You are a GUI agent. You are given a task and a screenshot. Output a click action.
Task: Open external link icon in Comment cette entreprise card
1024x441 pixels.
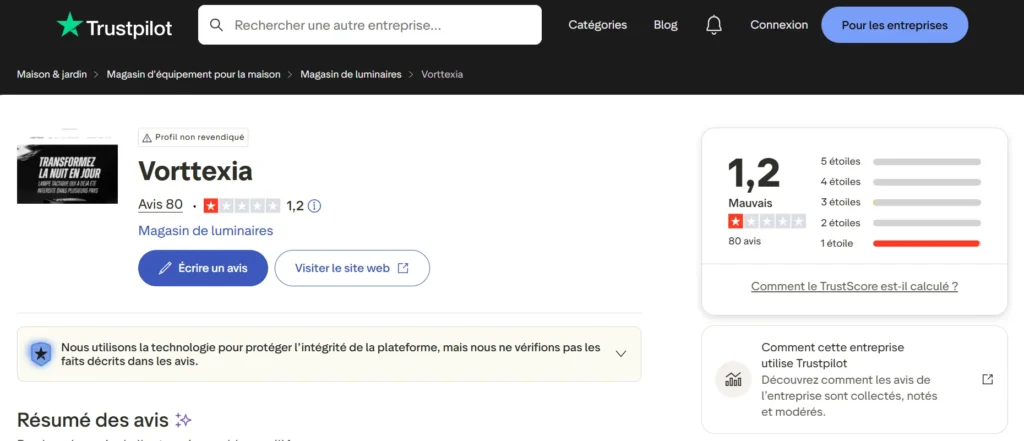tap(987, 379)
